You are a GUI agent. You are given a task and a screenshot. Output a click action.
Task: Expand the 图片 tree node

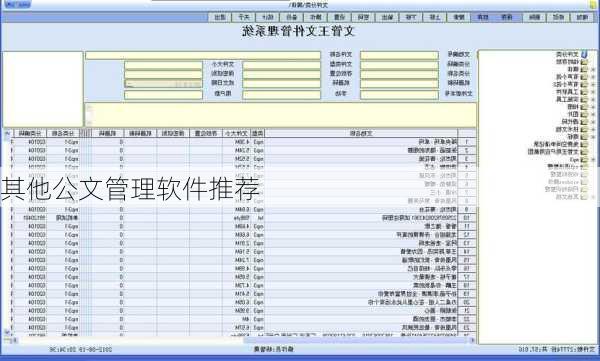pyautogui.click(x=593, y=114)
